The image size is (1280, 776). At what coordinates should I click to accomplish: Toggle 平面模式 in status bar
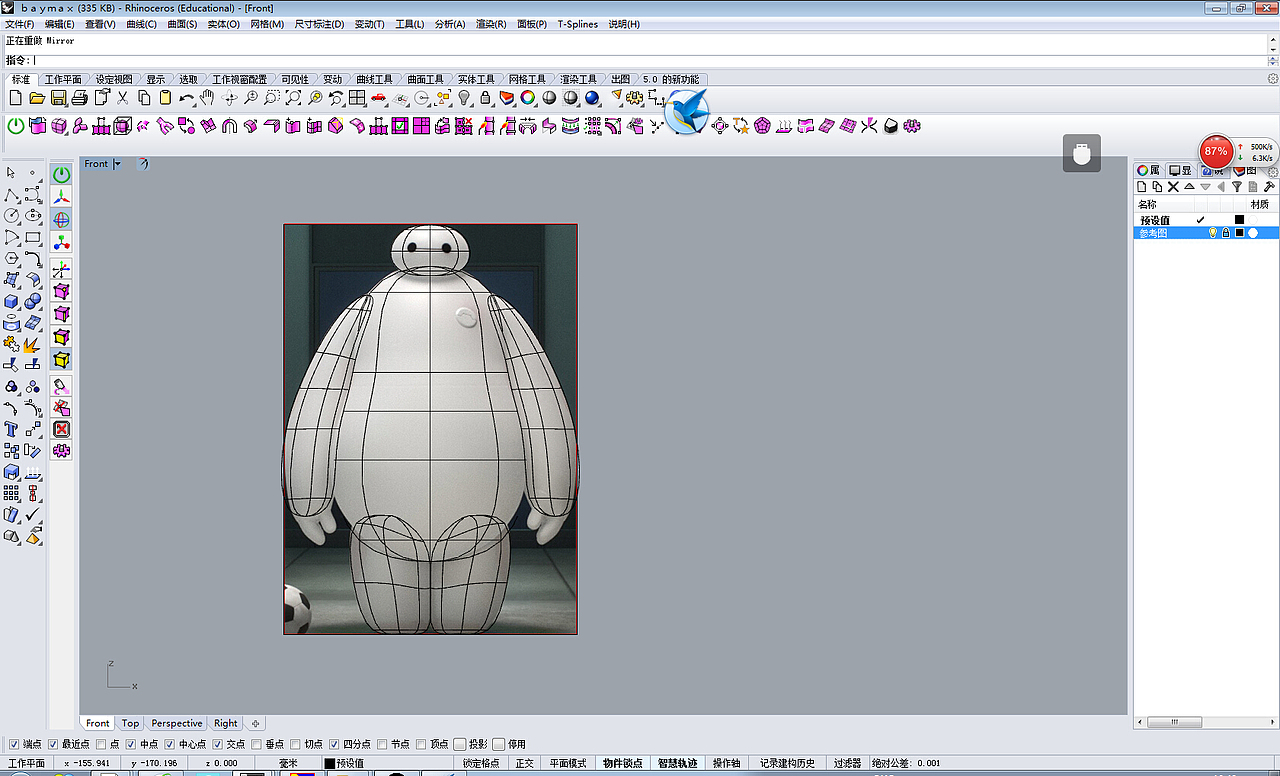[x=569, y=763]
